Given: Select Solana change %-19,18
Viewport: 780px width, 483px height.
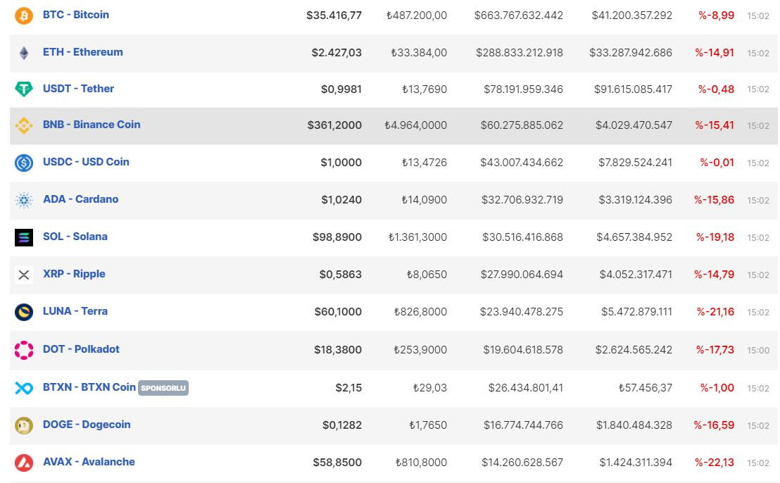Looking at the screenshot, I should point(715,237).
